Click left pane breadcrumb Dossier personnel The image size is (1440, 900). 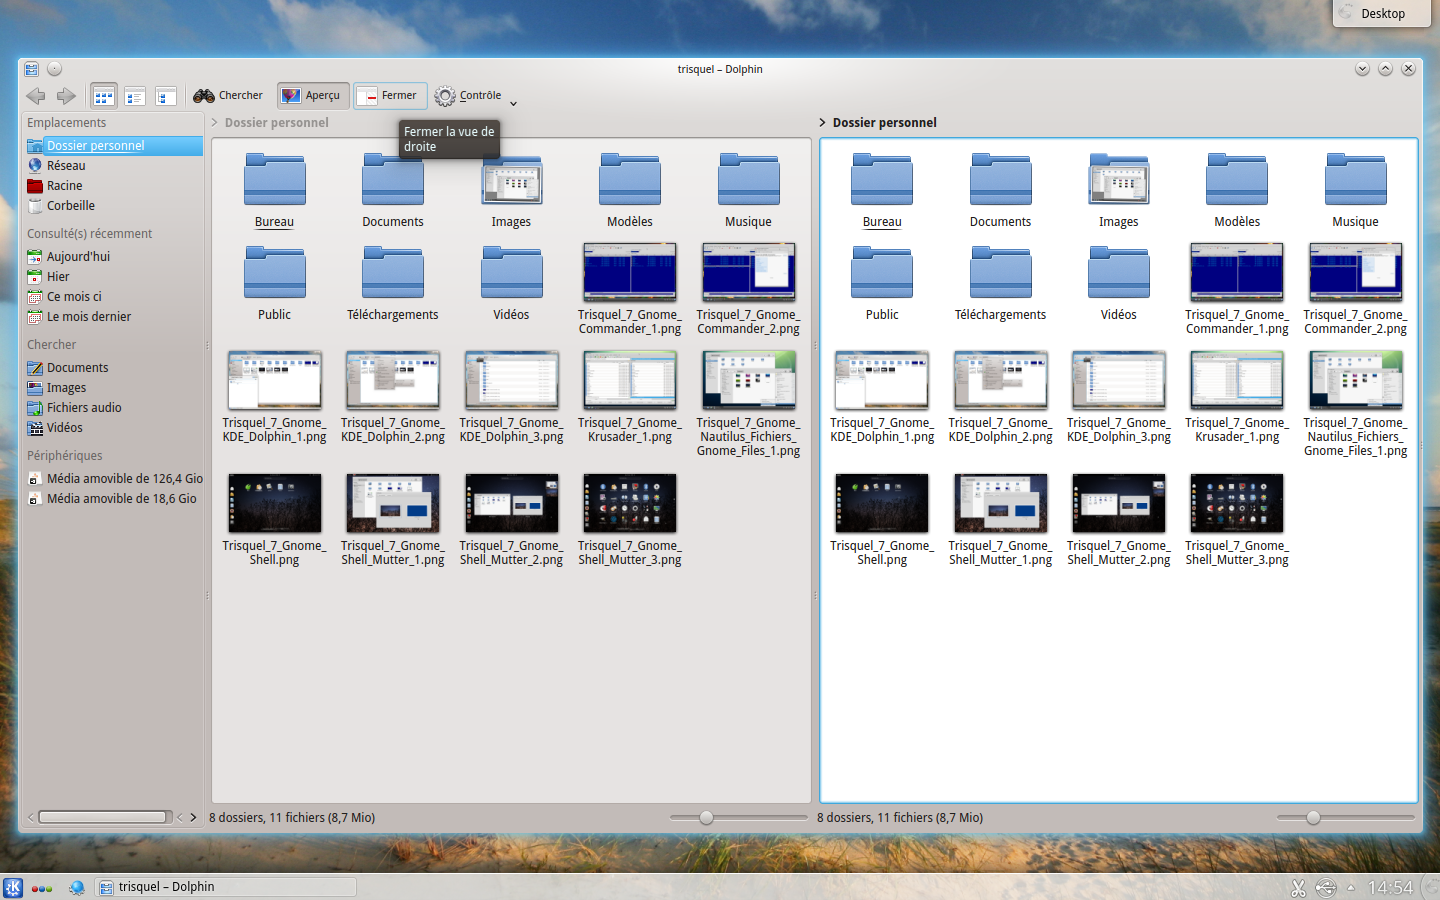click(x=276, y=123)
